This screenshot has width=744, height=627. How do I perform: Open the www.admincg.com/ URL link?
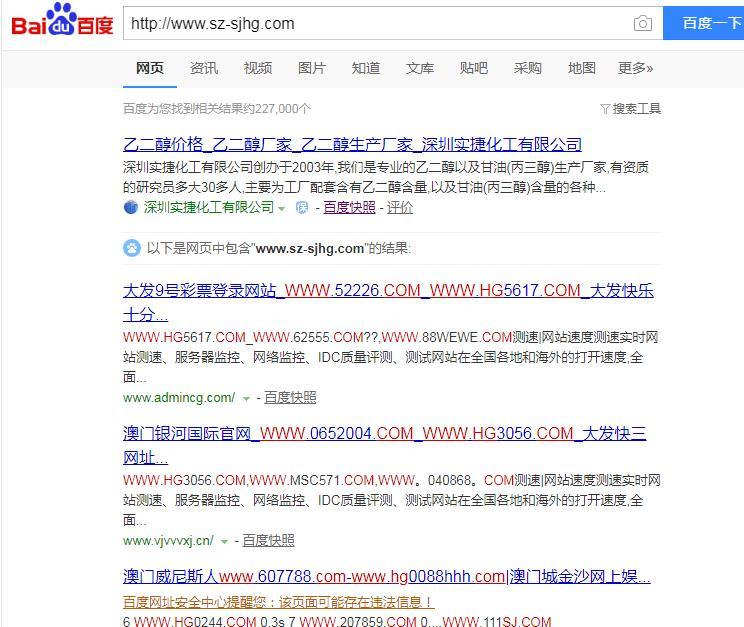coord(179,398)
